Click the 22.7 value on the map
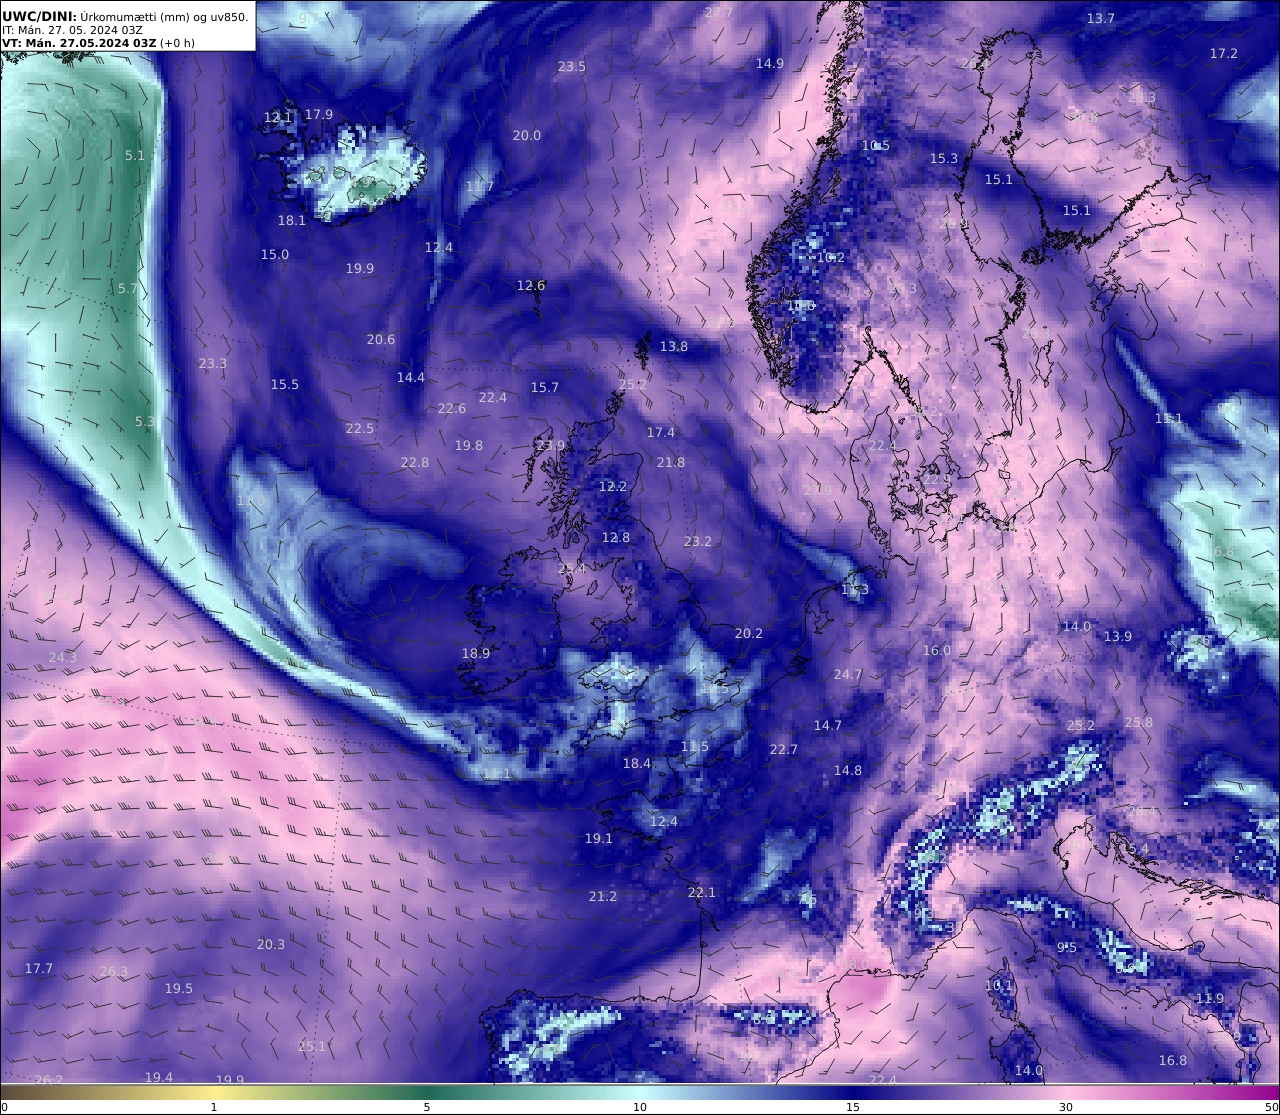This screenshot has height=1115, width=1280. pos(784,749)
